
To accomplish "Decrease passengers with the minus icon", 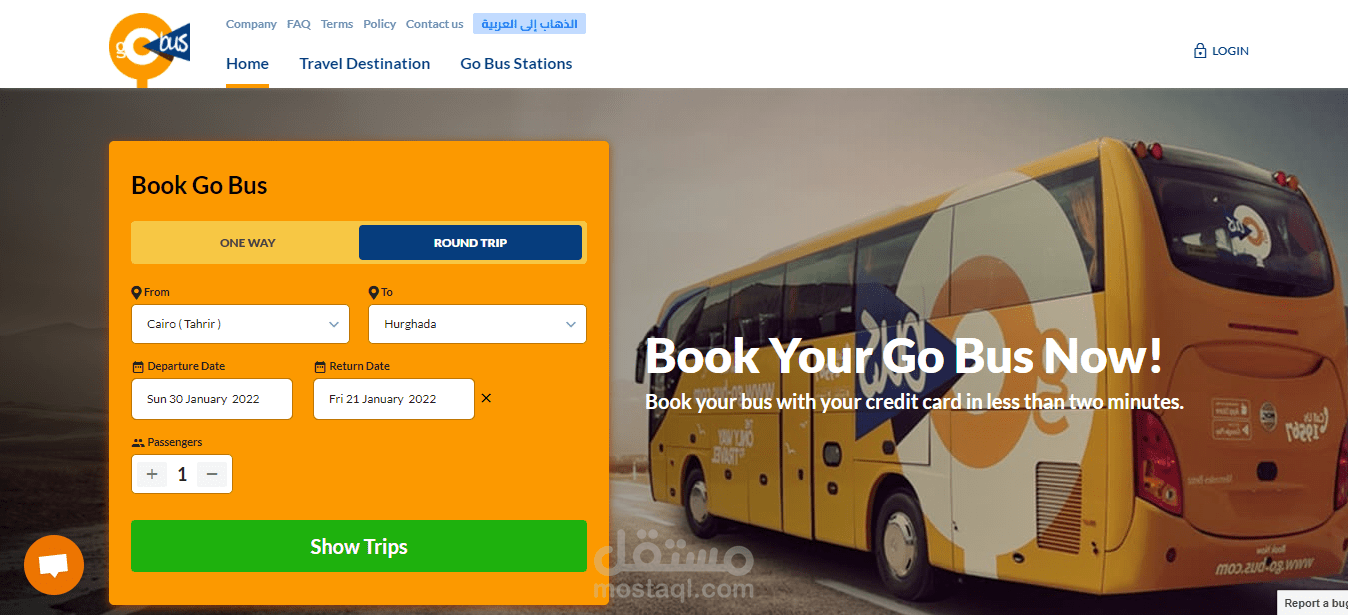I will click(211, 474).
